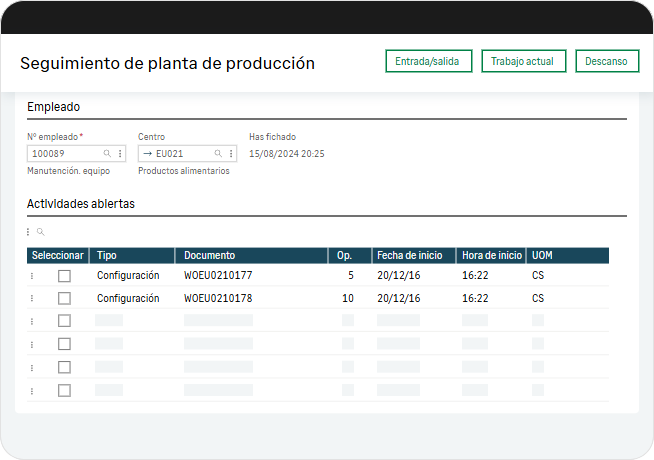Click the Descanso button
The width and height of the screenshot is (654, 460).
(606, 61)
